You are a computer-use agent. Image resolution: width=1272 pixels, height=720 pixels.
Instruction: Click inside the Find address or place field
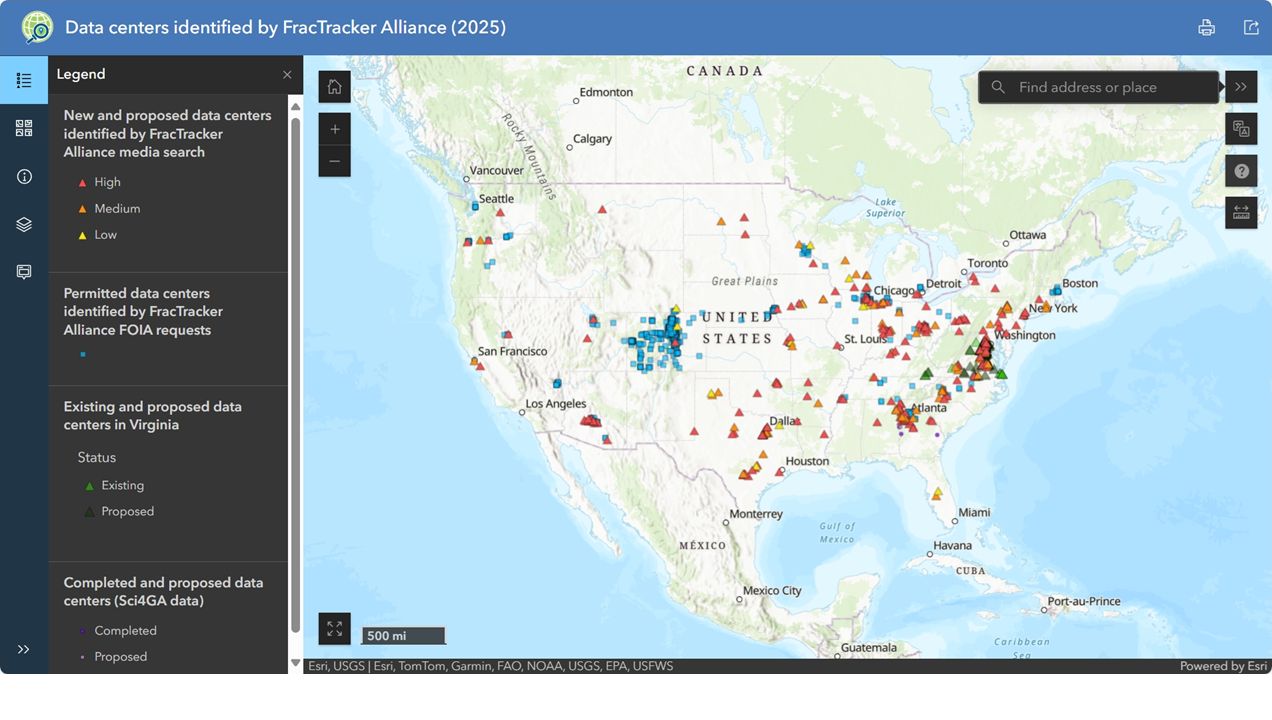(1100, 87)
